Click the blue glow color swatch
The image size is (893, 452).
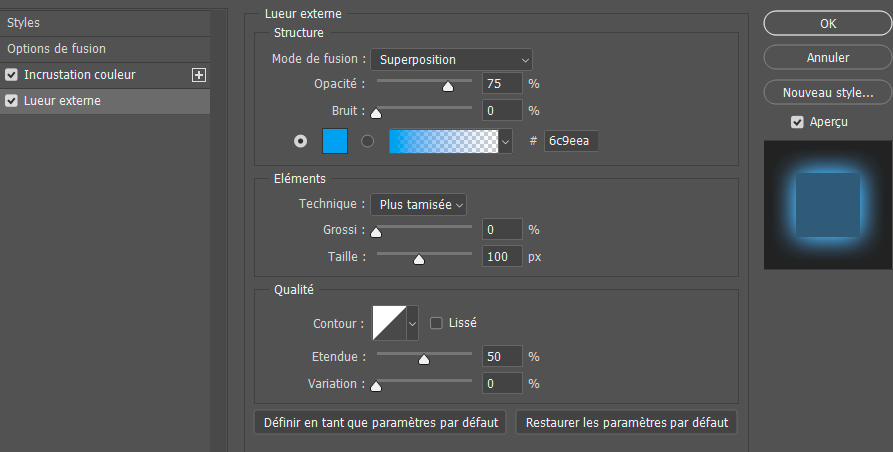point(335,141)
